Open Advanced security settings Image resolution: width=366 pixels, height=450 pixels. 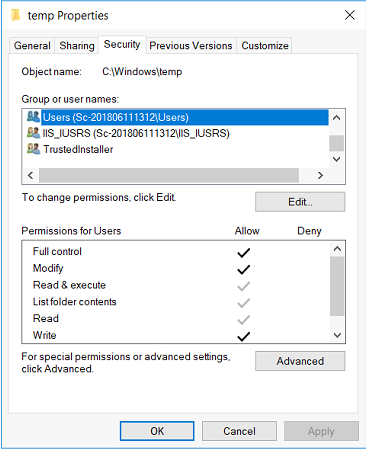(x=300, y=361)
